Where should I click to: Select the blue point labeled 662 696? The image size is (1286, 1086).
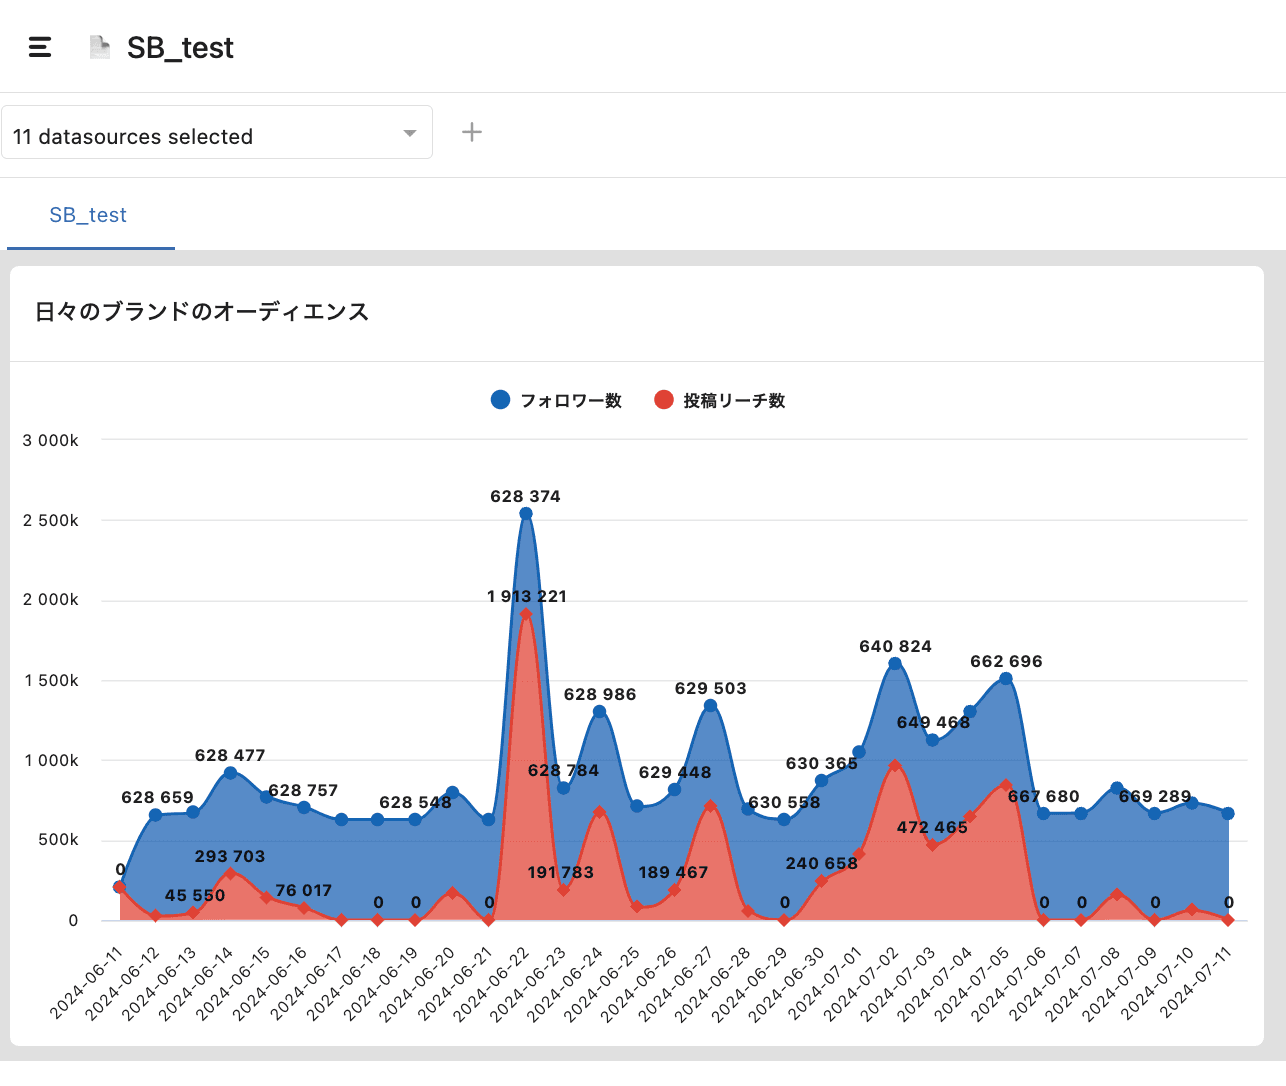1006,679
